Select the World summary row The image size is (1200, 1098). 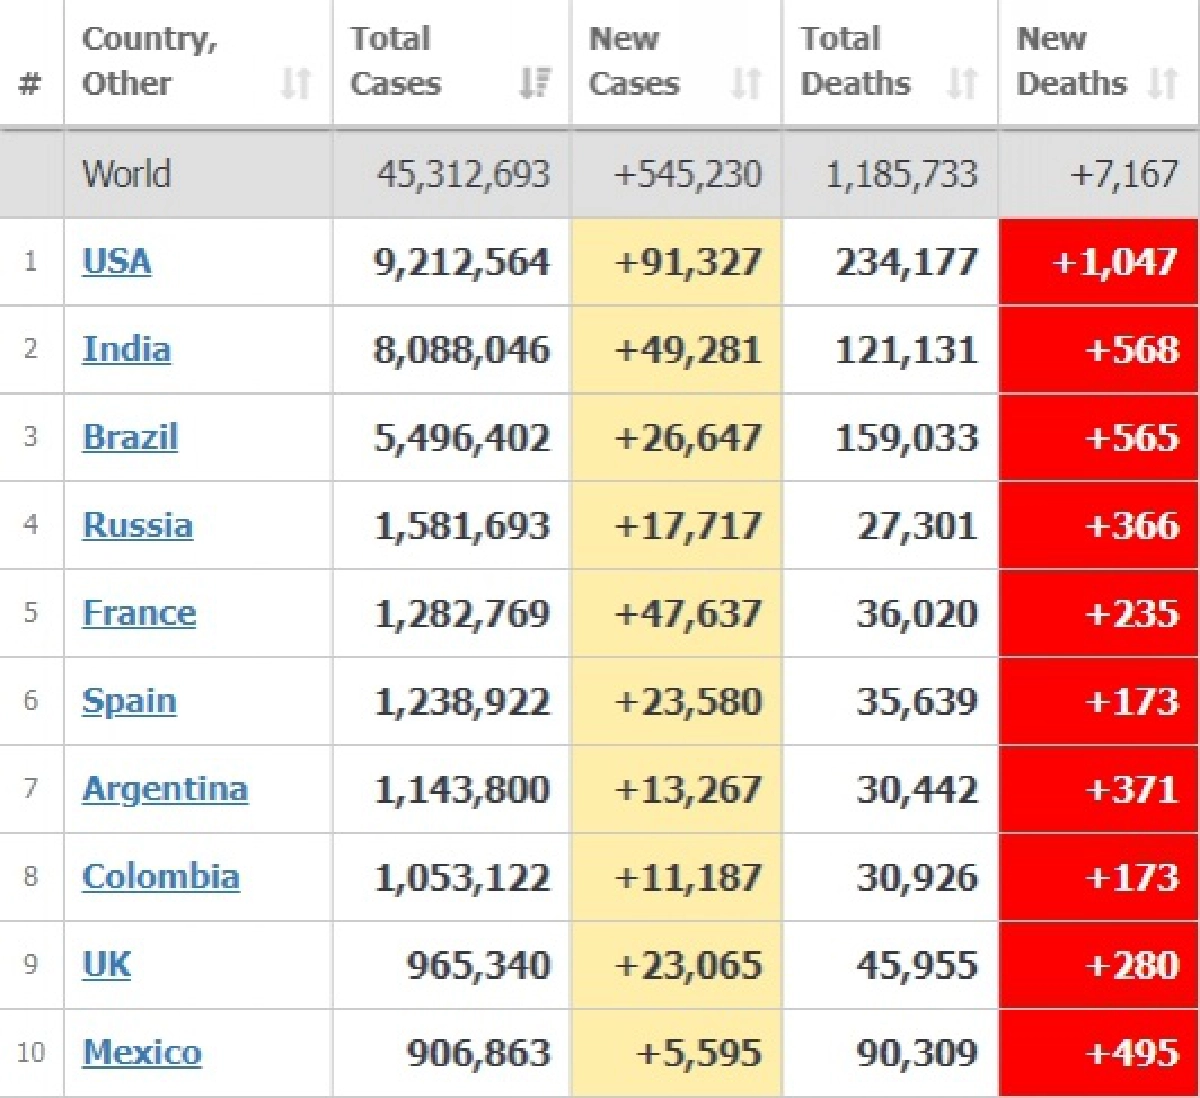pos(600,175)
